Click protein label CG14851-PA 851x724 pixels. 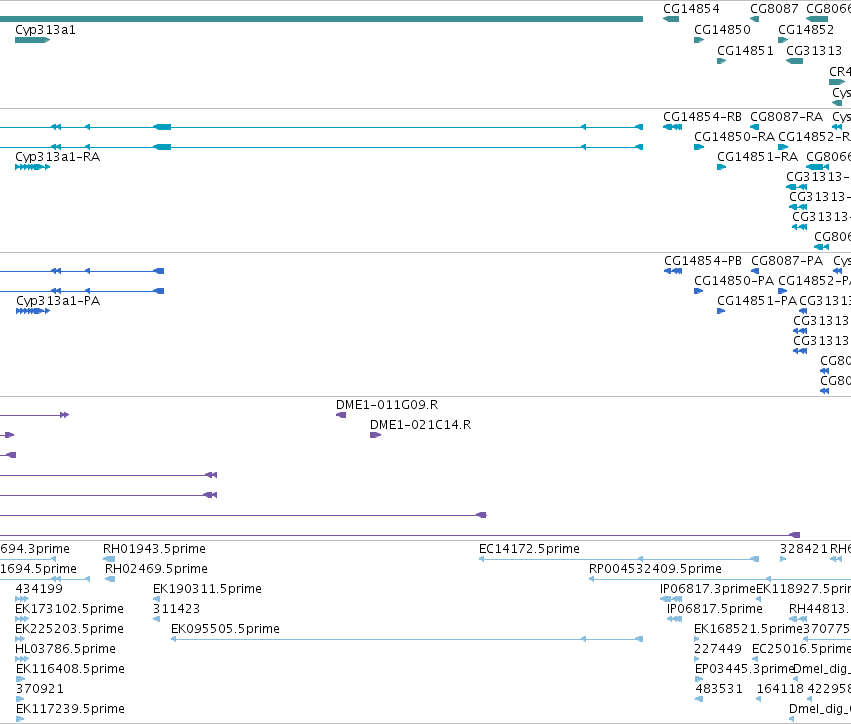tap(757, 301)
